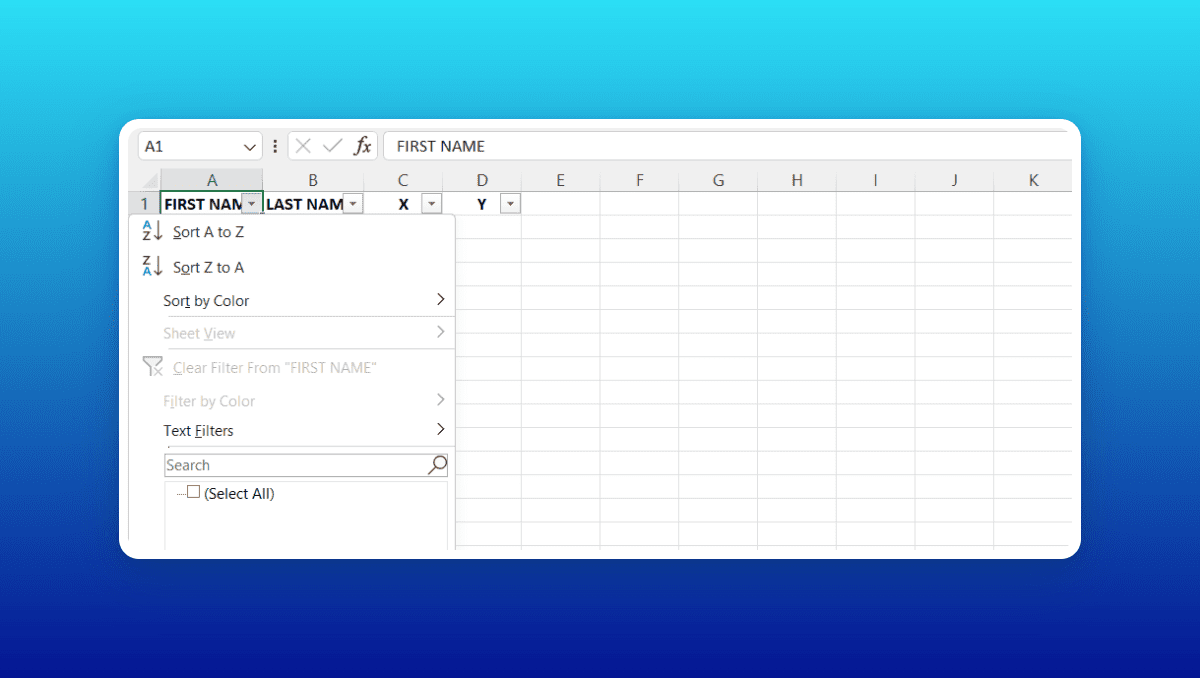Screen dimensions: 1200x678
Task: Click the Enter checkmark icon in formula bar
Action: (x=331, y=145)
